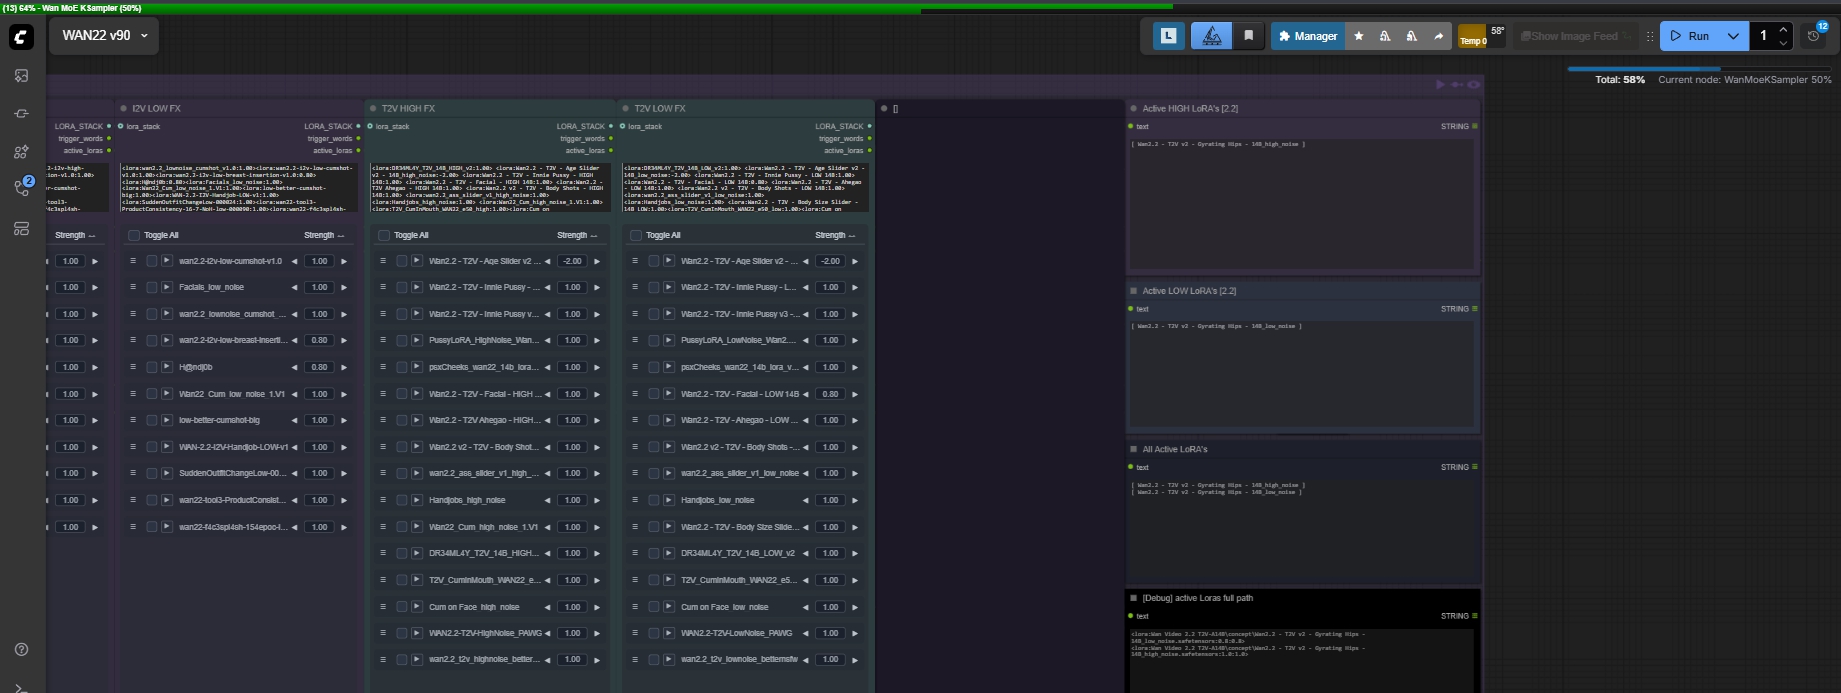
Task: Enable the SuddenOutfitChangeLow LoRA checkbox
Action: (152, 473)
